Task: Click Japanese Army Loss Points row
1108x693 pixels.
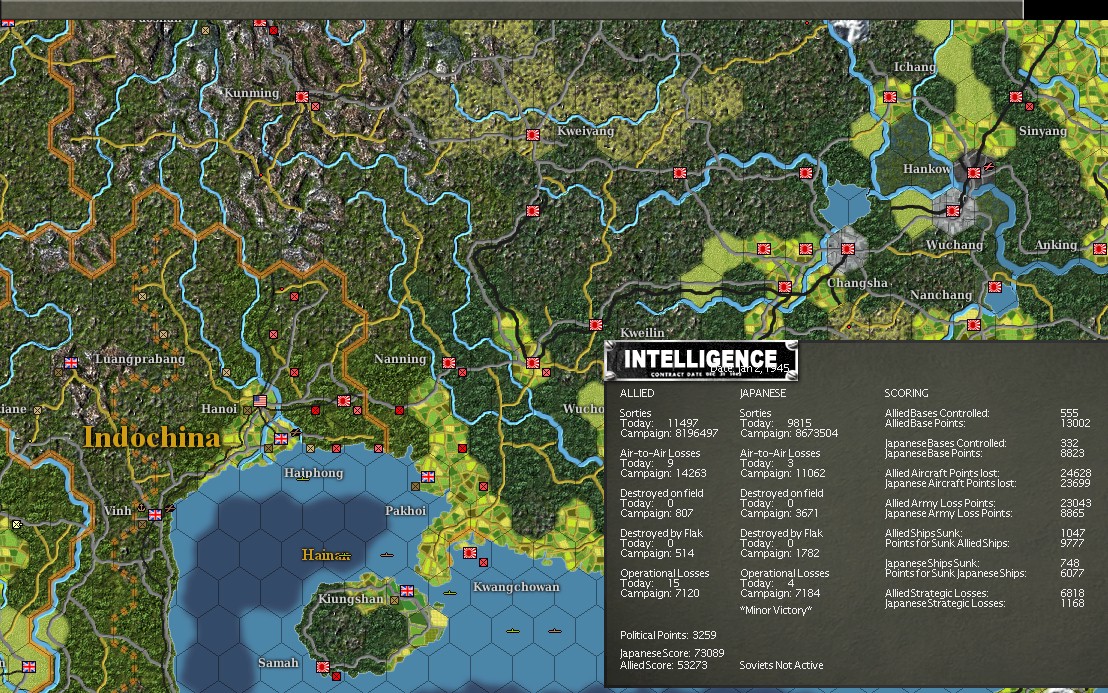Action: [x=983, y=514]
